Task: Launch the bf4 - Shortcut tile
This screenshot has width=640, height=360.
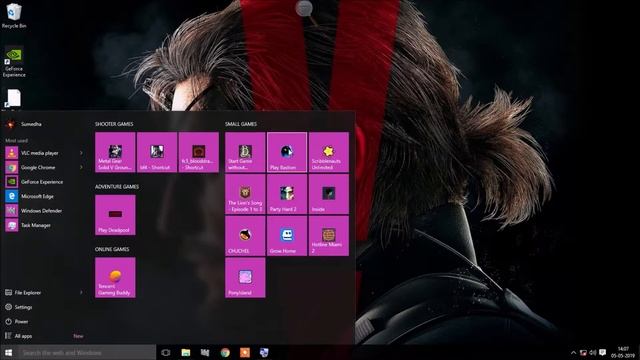Action: (157, 152)
